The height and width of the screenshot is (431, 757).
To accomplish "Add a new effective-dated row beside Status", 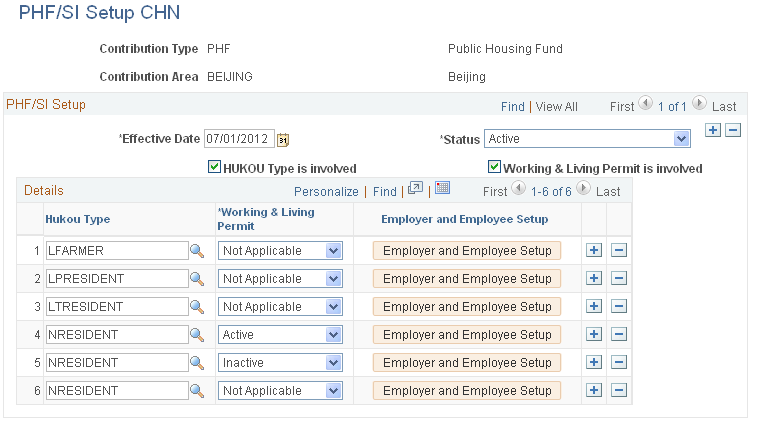I will tap(713, 130).
